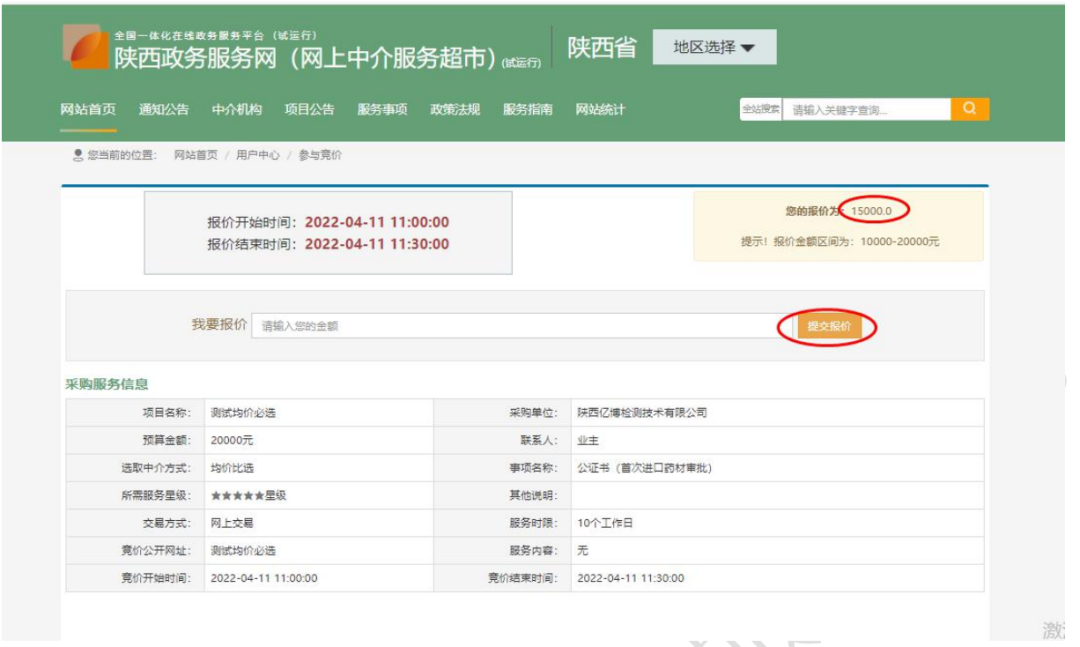Viewport: 1080px width, 647px height.
Task: Select 服务事项 in the navigation bar
Action: 382,109
